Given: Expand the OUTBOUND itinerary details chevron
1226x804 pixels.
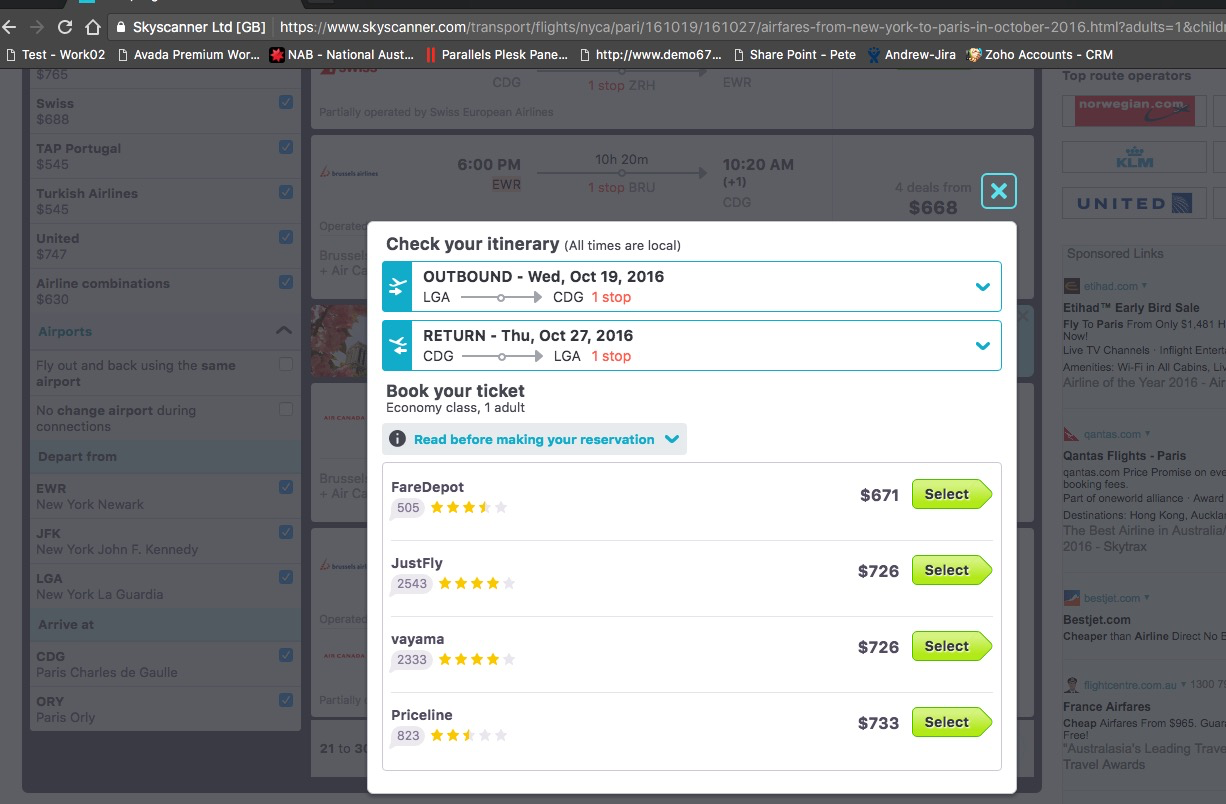Looking at the screenshot, I should [x=982, y=287].
